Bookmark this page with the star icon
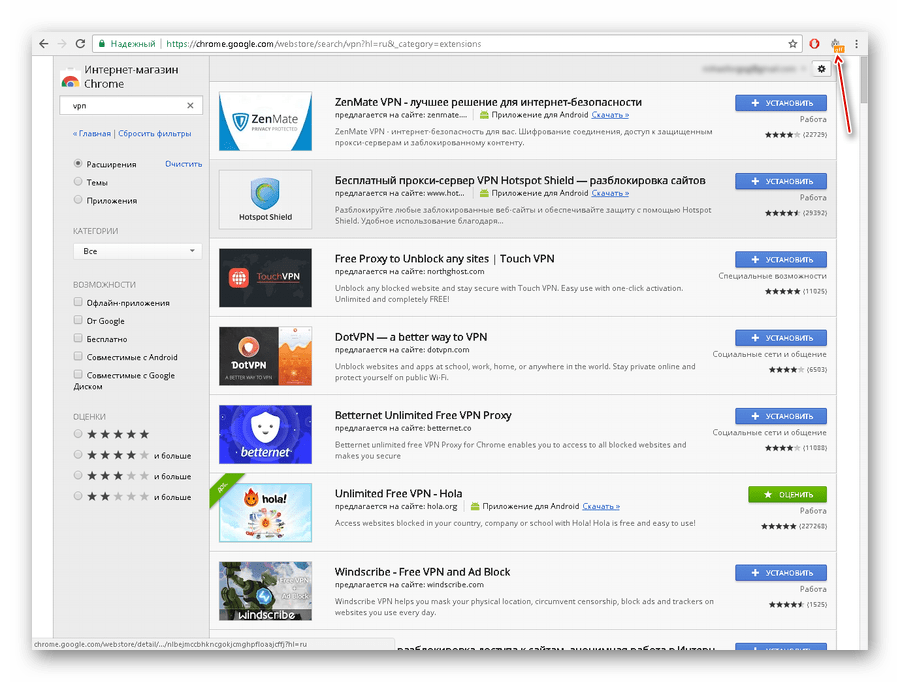 pyautogui.click(x=793, y=44)
